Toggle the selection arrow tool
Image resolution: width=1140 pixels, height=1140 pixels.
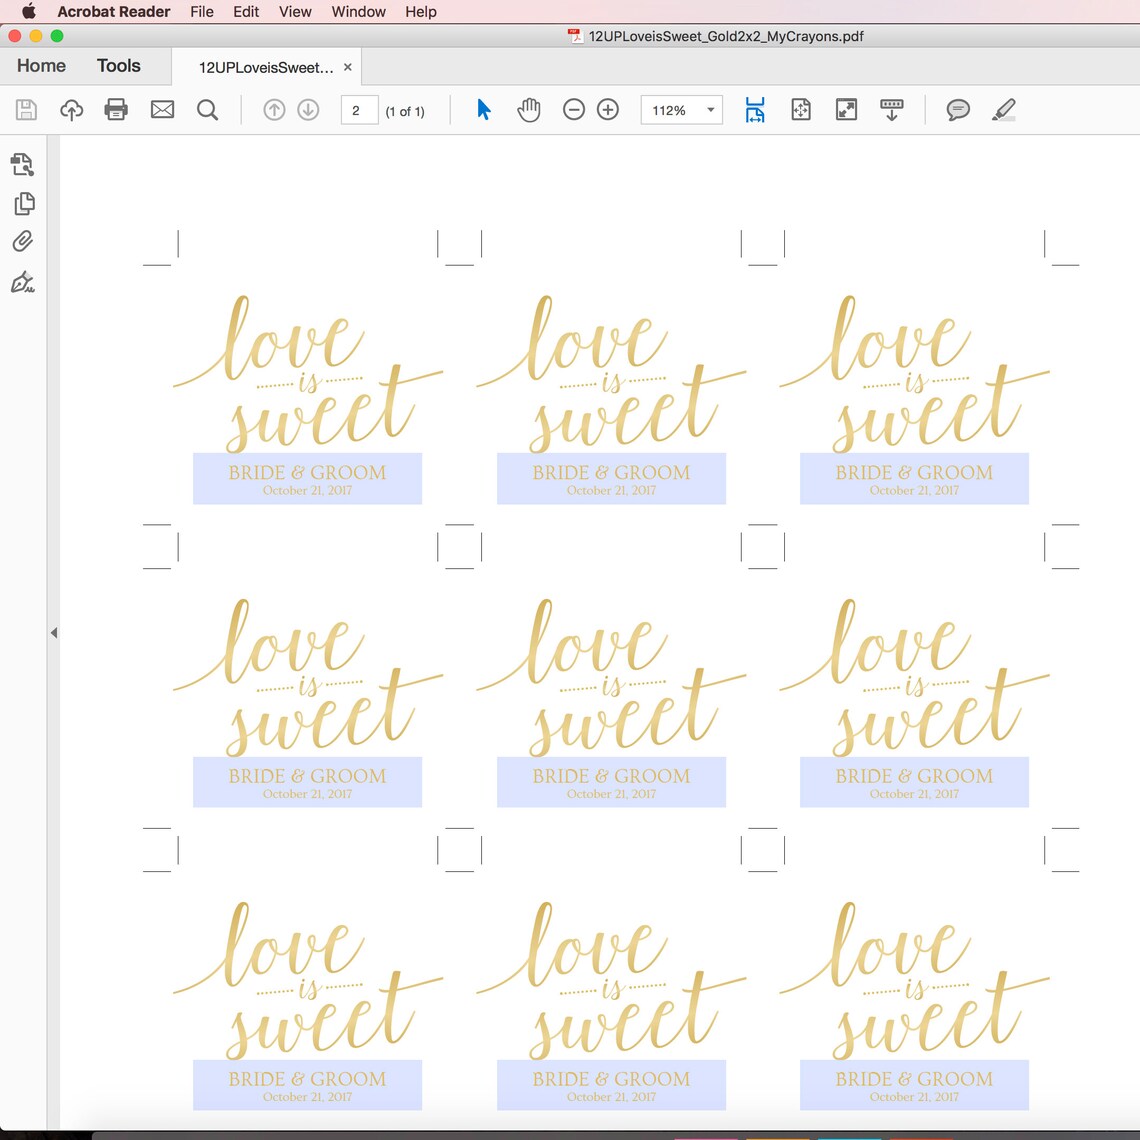(483, 110)
